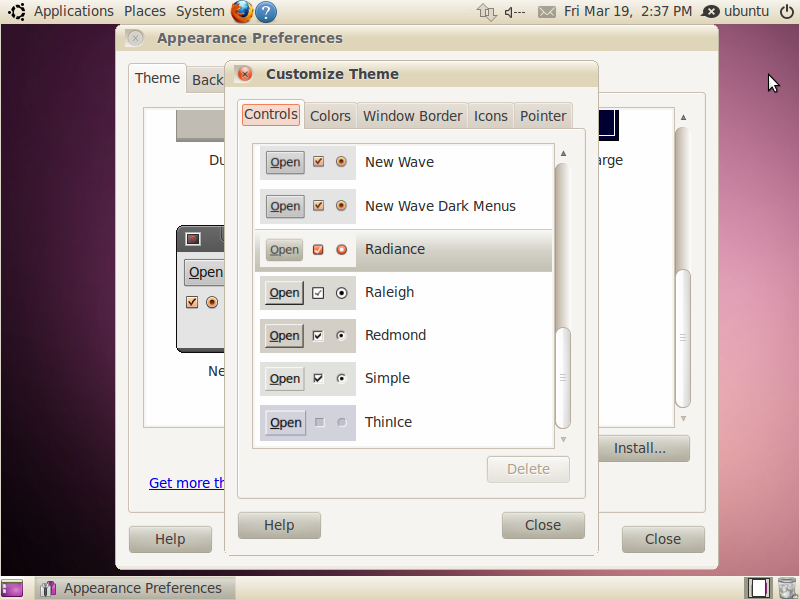Click the theme list scroll-up arrow in Appearance Preferences
The image size is (800, 600).
[x=683, y=118]
